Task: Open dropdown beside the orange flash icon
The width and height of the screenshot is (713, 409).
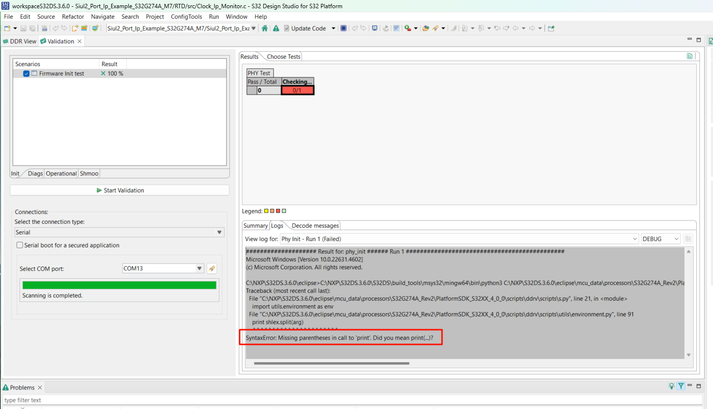Action: 443,28
